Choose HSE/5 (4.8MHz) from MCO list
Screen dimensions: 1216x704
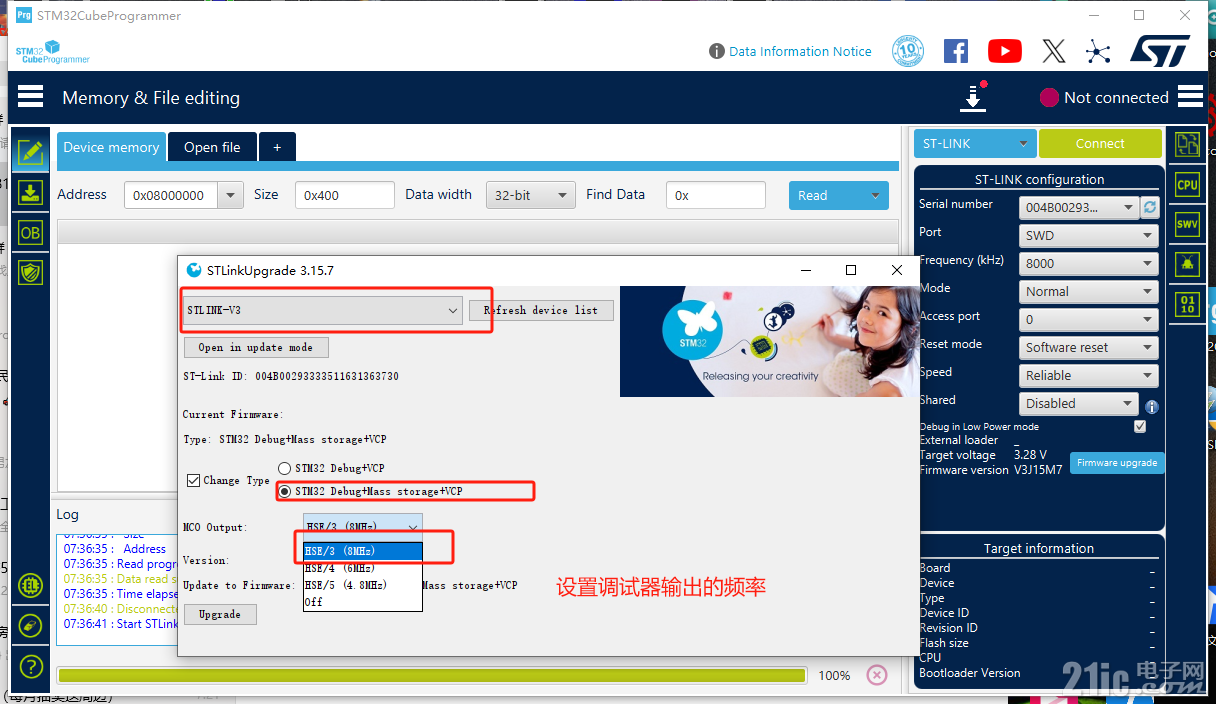click(x=363, y=585)
